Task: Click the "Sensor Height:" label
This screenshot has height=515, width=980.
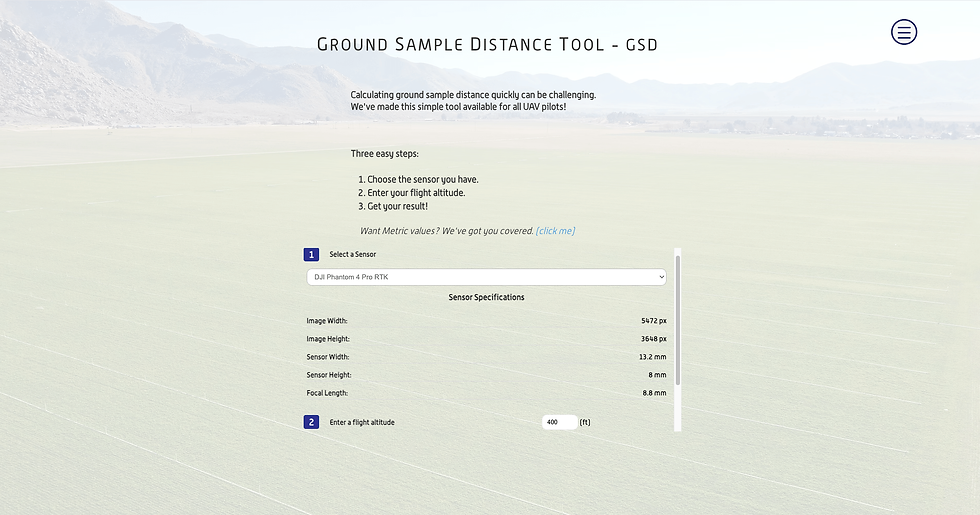Action: click(x=329, y=375)
